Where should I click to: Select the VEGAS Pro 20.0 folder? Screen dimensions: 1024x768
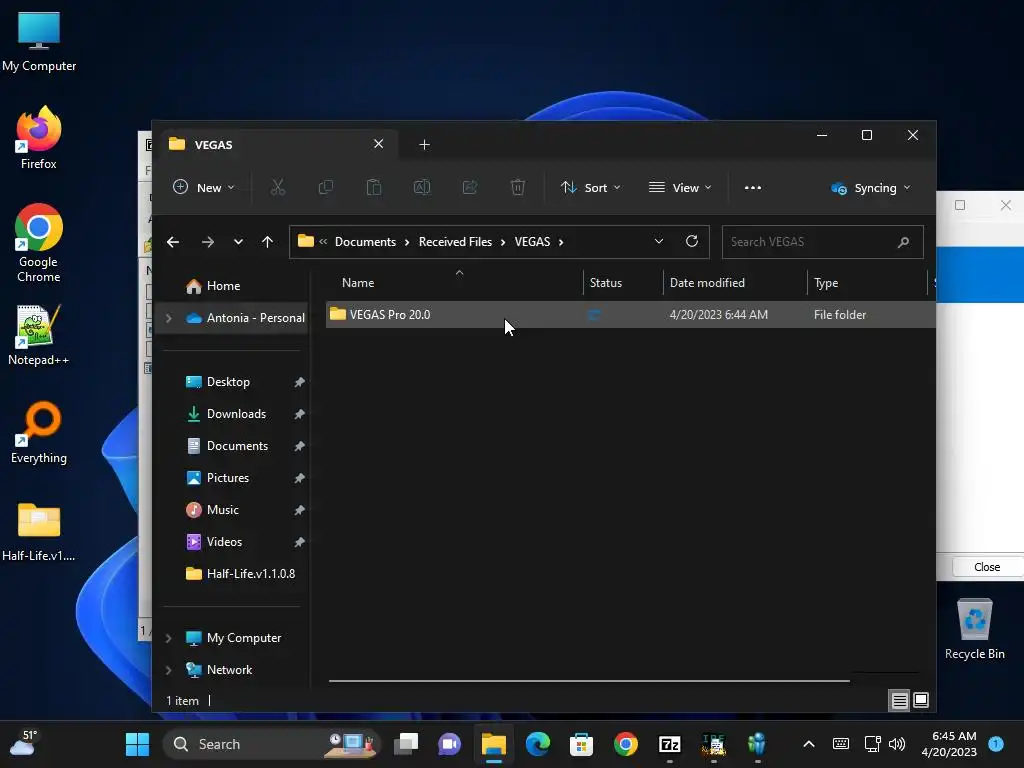pos(630,315)
